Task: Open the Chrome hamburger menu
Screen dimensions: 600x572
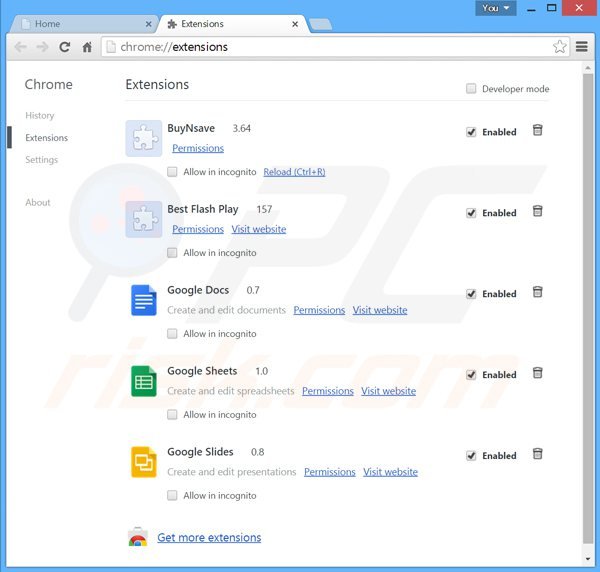Action: pyautogui.click(x=582, y=47)
